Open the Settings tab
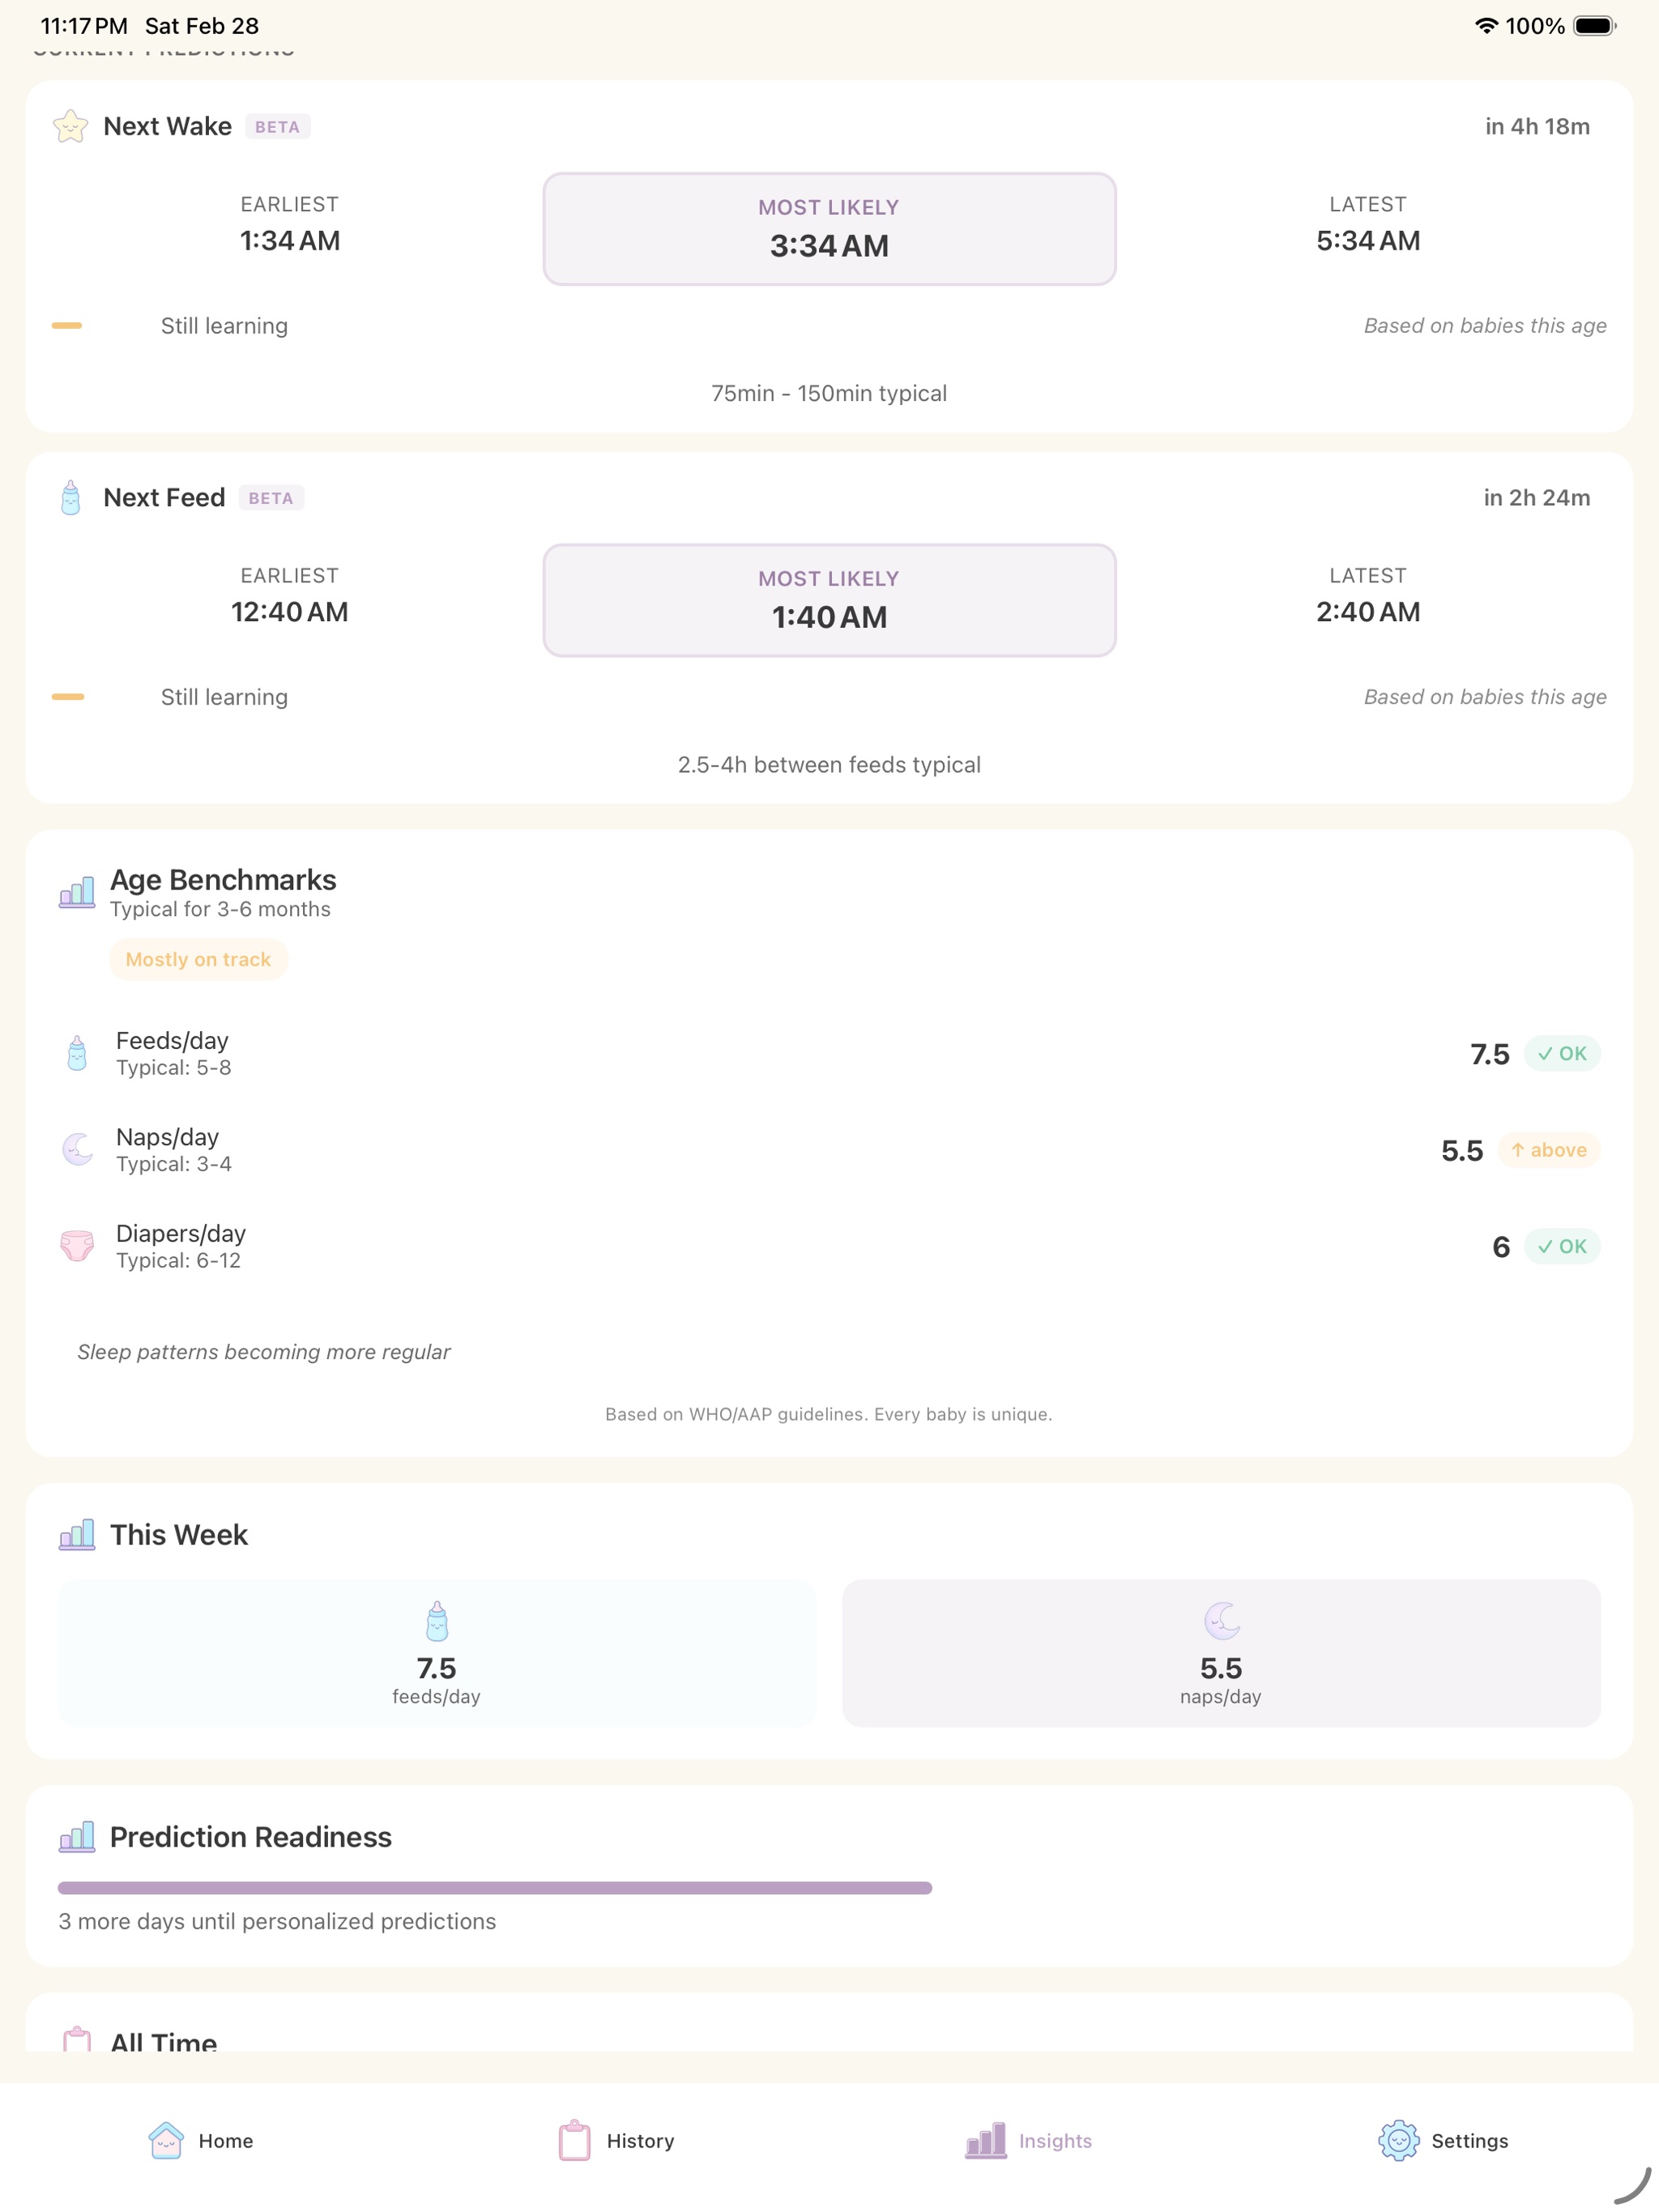Image resolution: width=1659 pixels, height=2212 pixels. tap(1443, 2140)
